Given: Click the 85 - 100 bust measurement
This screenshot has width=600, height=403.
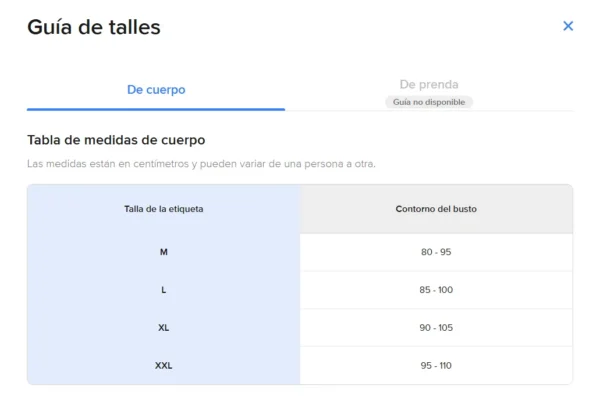Looking at the screenshot, I should click(x=436, y=290).
